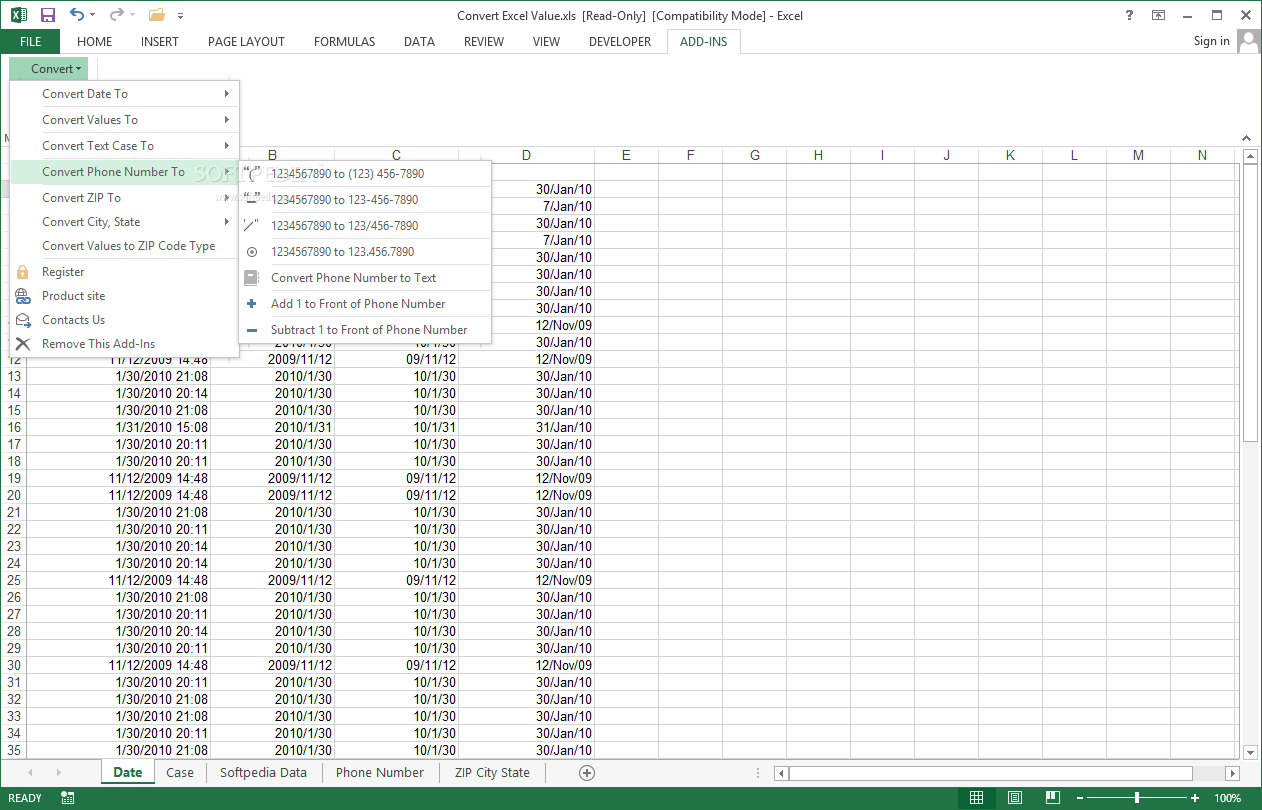The image size is (1262, 810).
Task: Click the plus icon for Add 1 to Front
Action: point(252,304)
